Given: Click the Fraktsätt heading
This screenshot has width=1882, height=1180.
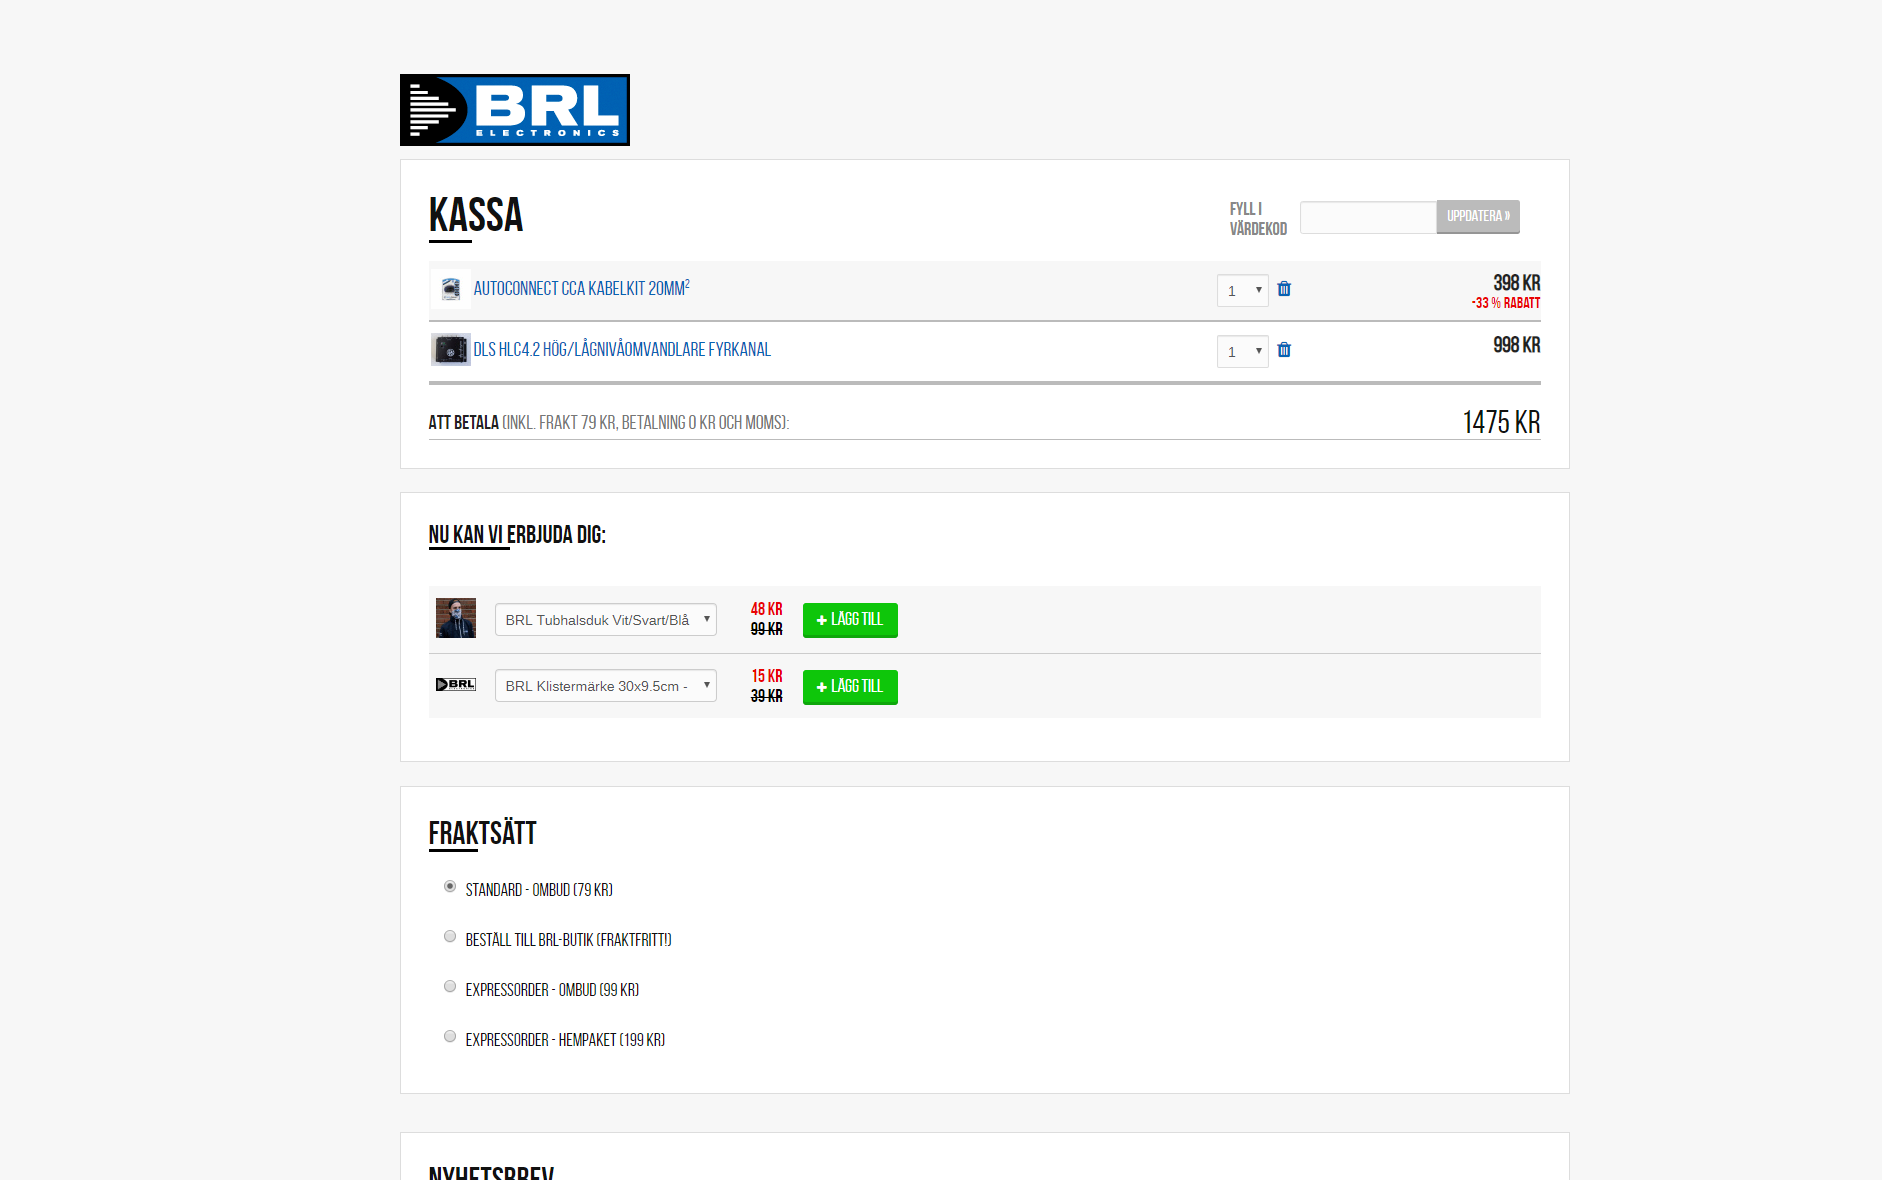Looking at the screenshot, I should (x=483, y=833).
